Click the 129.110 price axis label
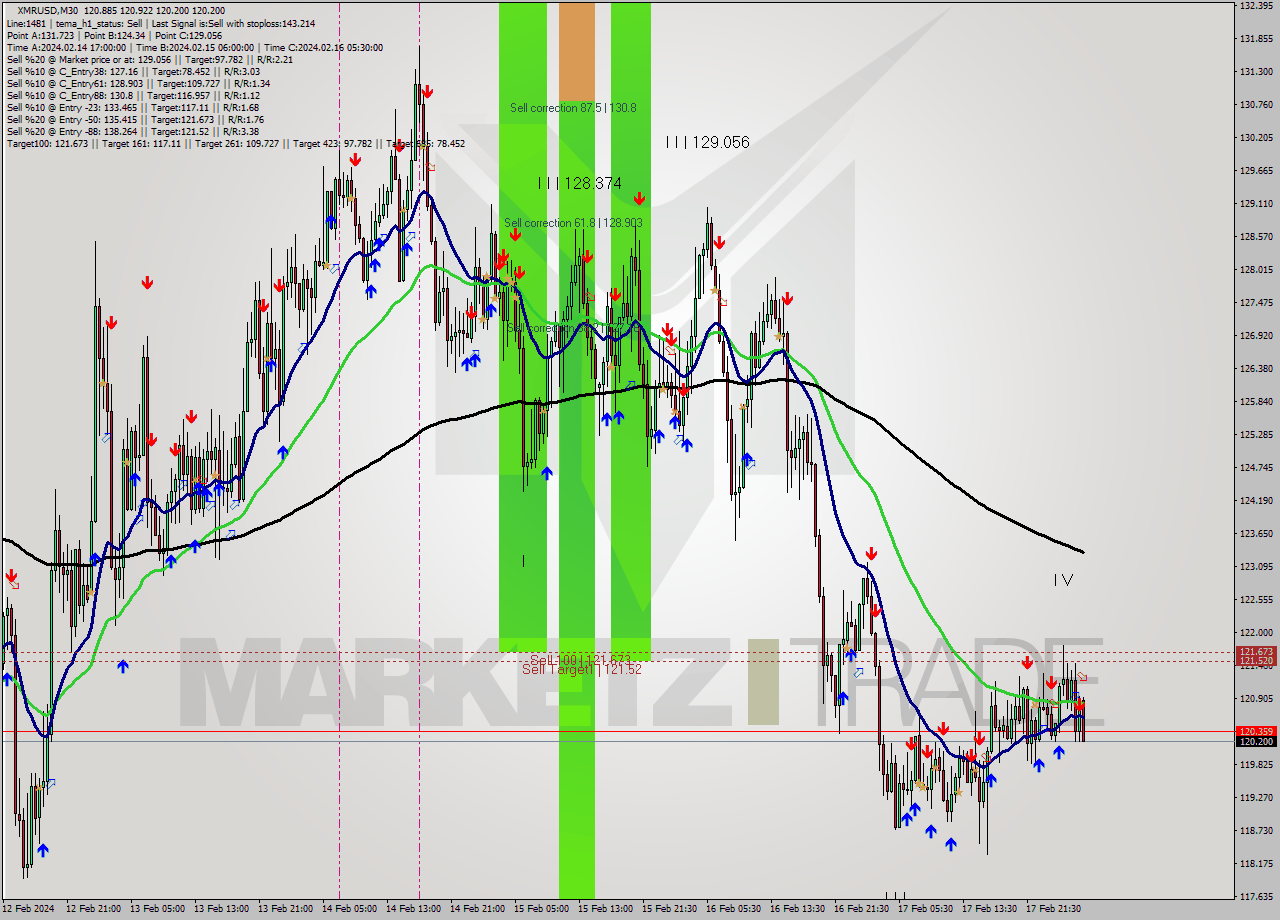1280x920 pixels. [1256, 204]
